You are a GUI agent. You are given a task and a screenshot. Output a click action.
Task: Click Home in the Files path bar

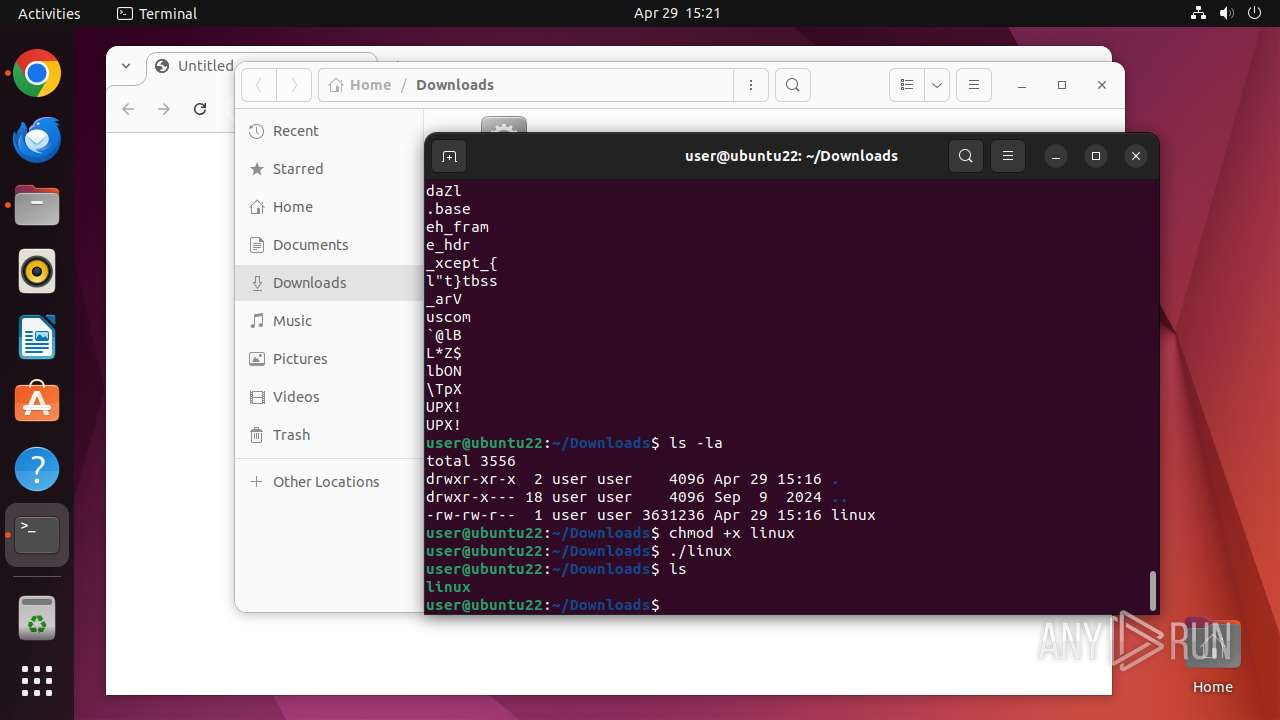point(360,85)
